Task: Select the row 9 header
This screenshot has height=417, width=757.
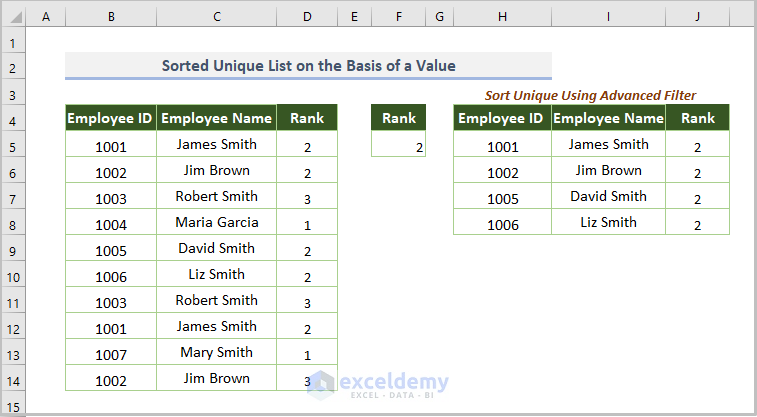Action: click(13, 250)
